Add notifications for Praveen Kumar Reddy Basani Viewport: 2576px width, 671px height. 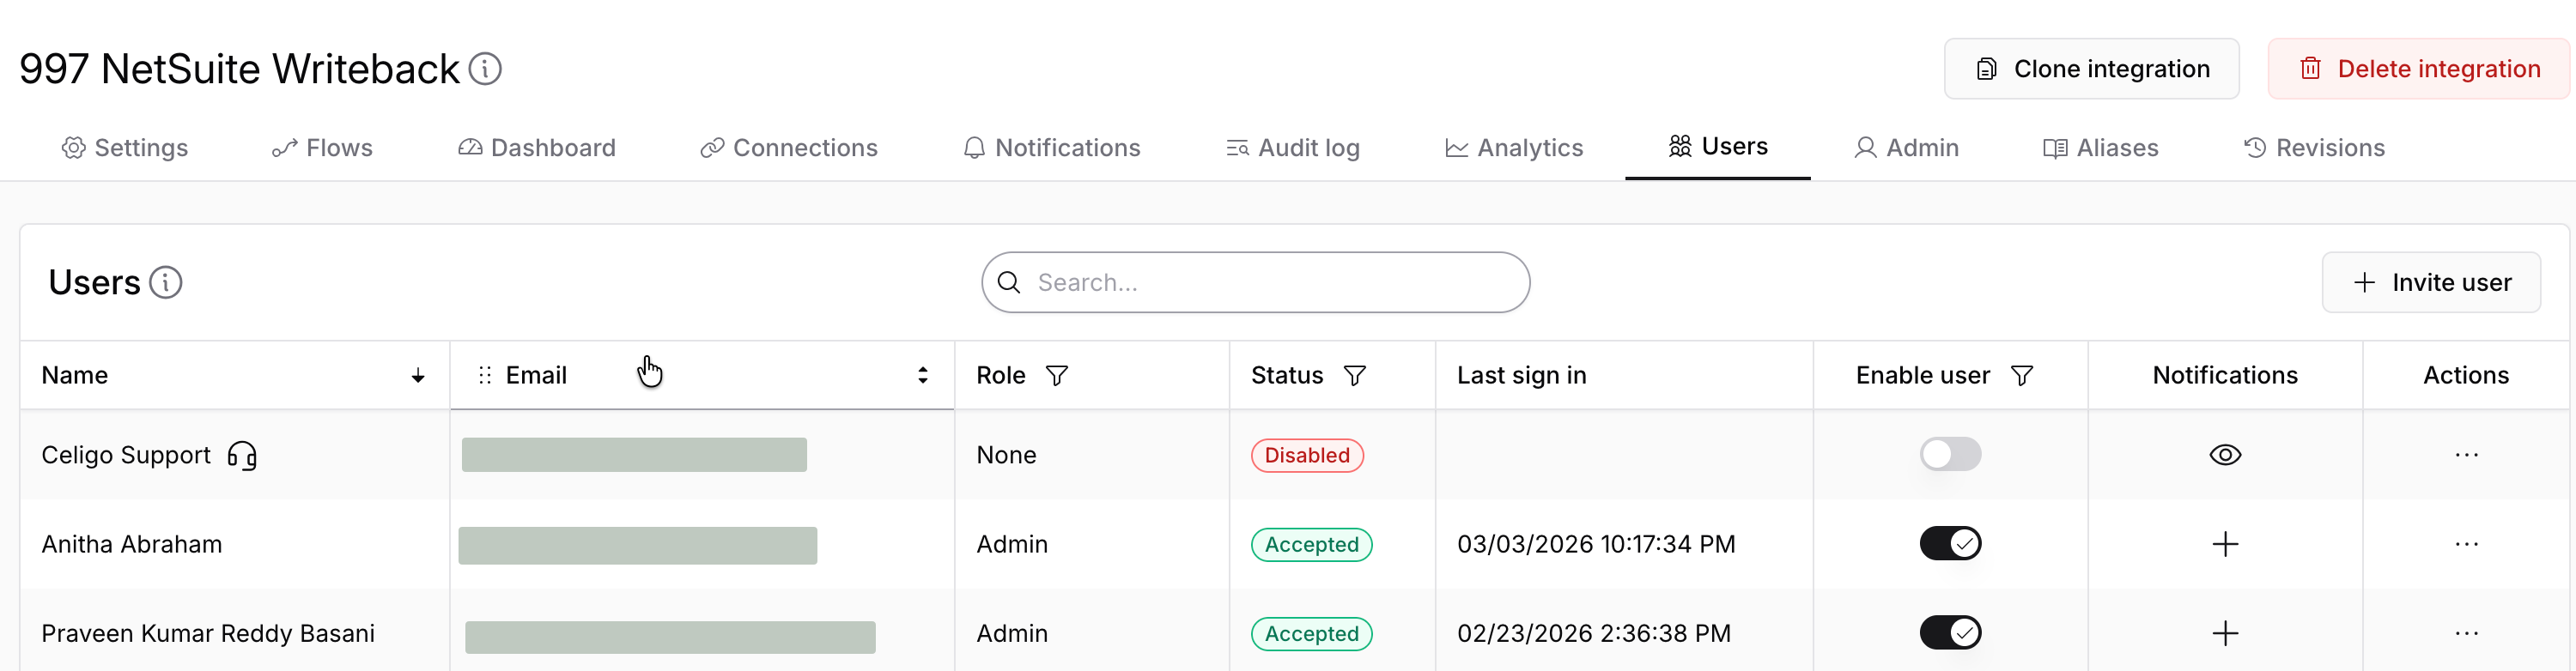tap(2225, 633)
